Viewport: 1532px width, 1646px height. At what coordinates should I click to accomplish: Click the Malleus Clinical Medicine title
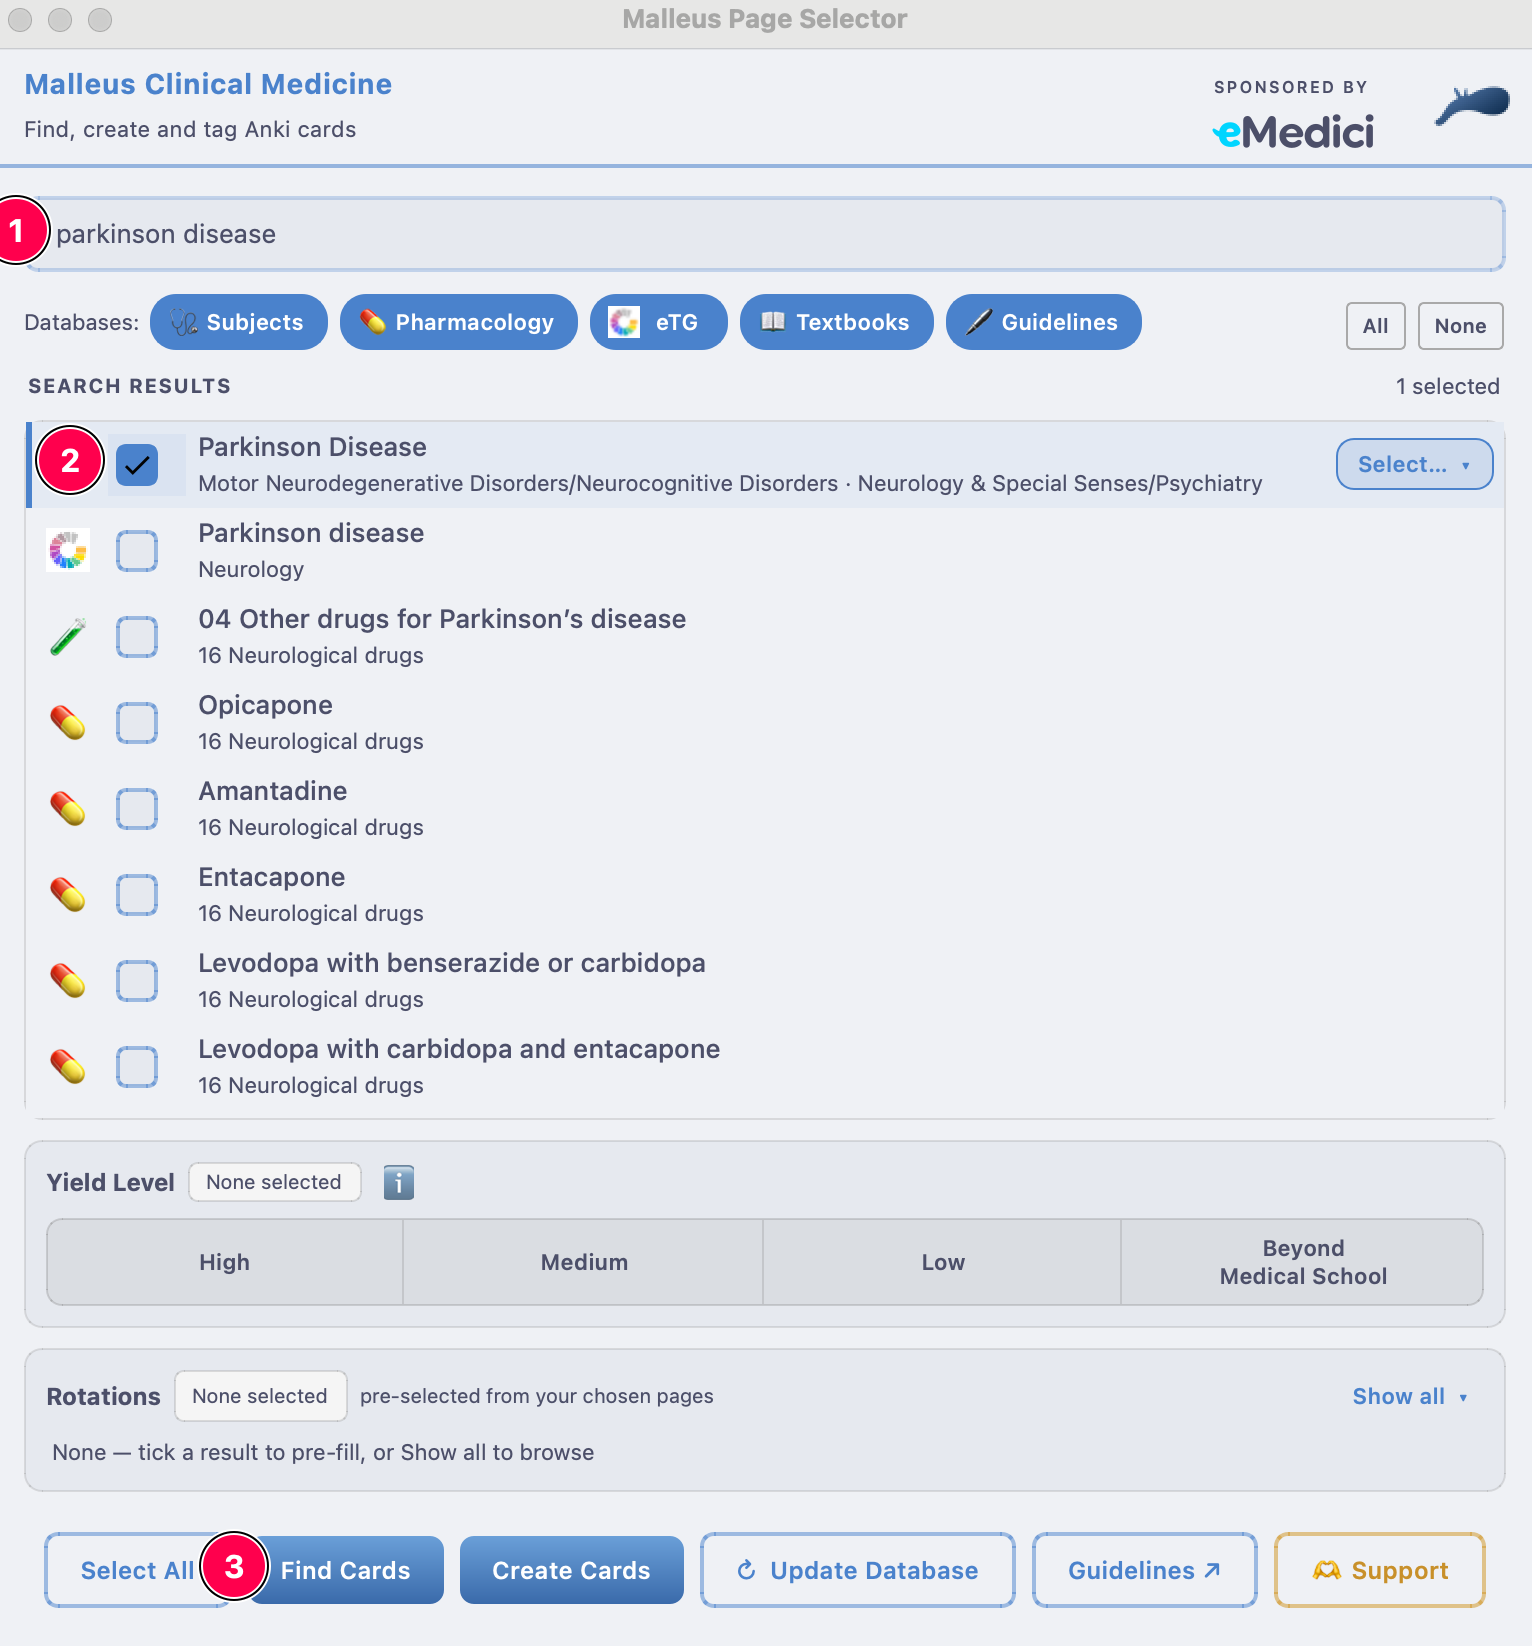(x=208, y=84)
